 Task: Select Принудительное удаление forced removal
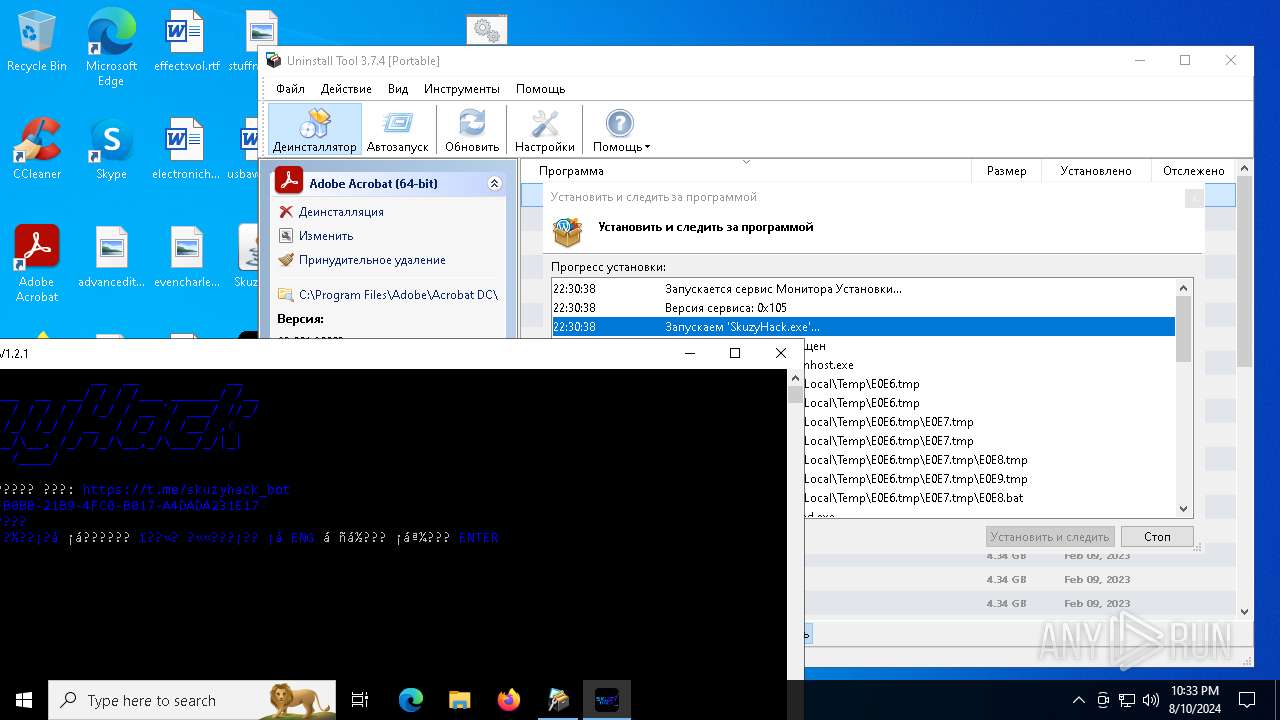coord(371,260)
